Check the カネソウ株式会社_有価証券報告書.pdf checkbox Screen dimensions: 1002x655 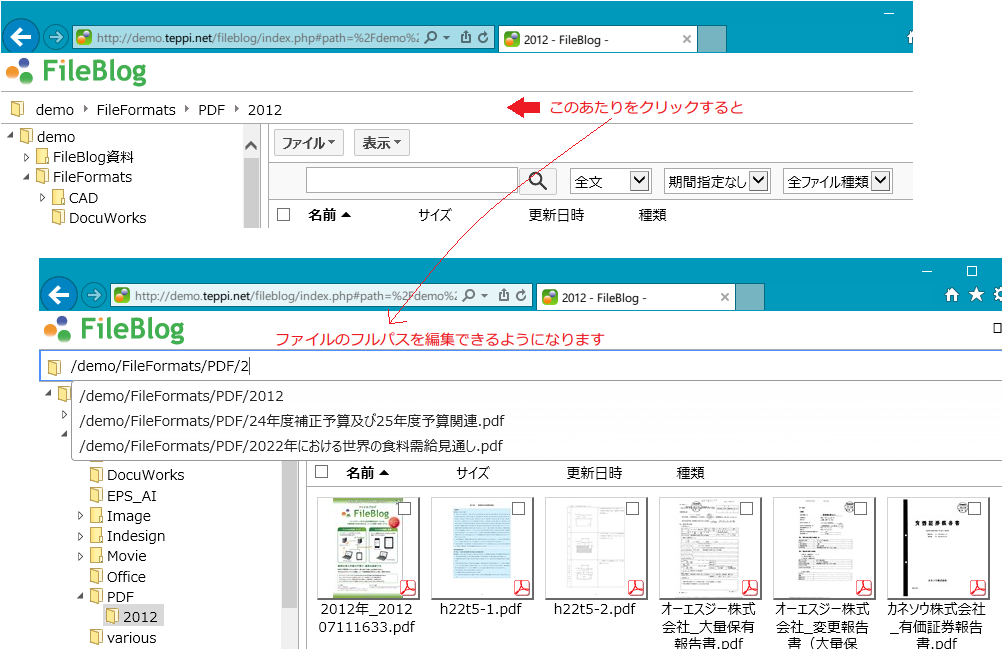click(975, 508)
